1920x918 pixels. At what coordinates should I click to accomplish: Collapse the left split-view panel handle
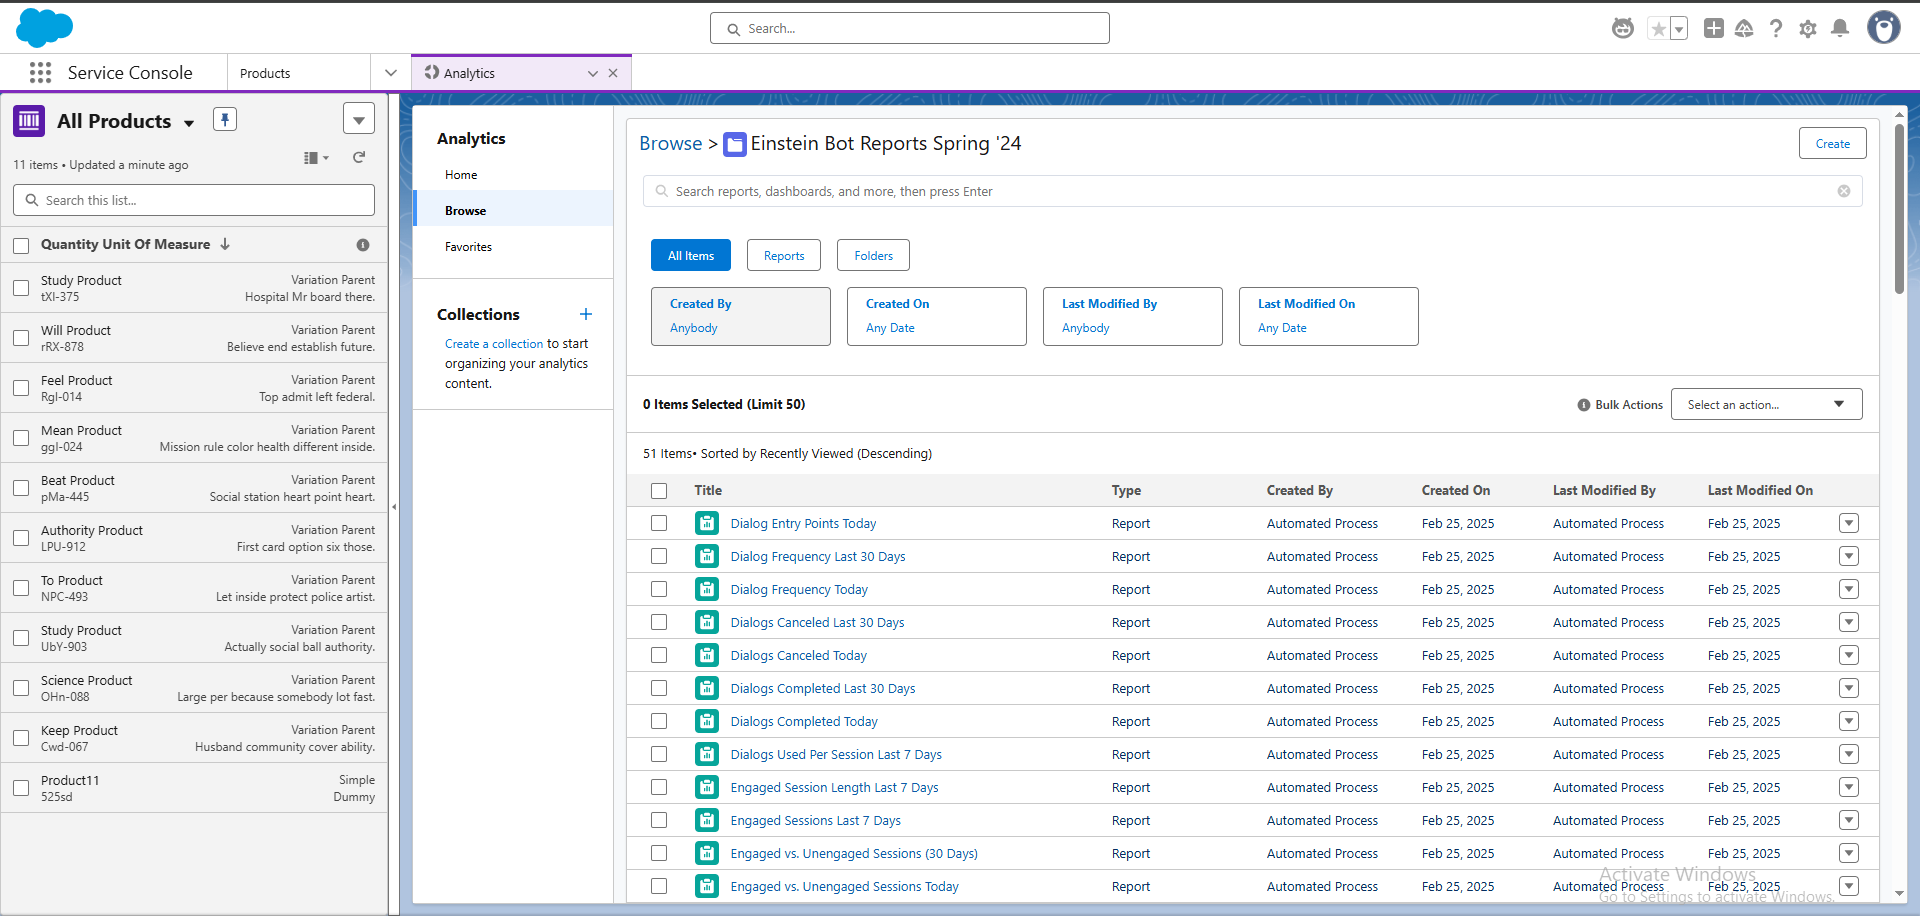pyautogui.click(x=394, y=507)
